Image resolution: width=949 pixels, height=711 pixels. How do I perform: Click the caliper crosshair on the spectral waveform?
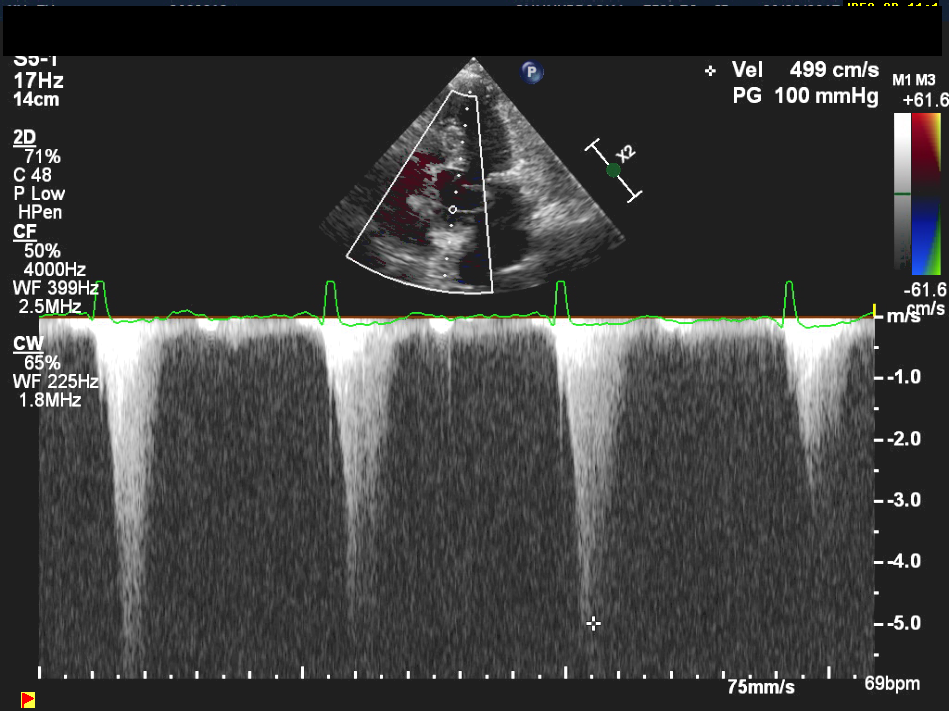[x=593, y=623]
